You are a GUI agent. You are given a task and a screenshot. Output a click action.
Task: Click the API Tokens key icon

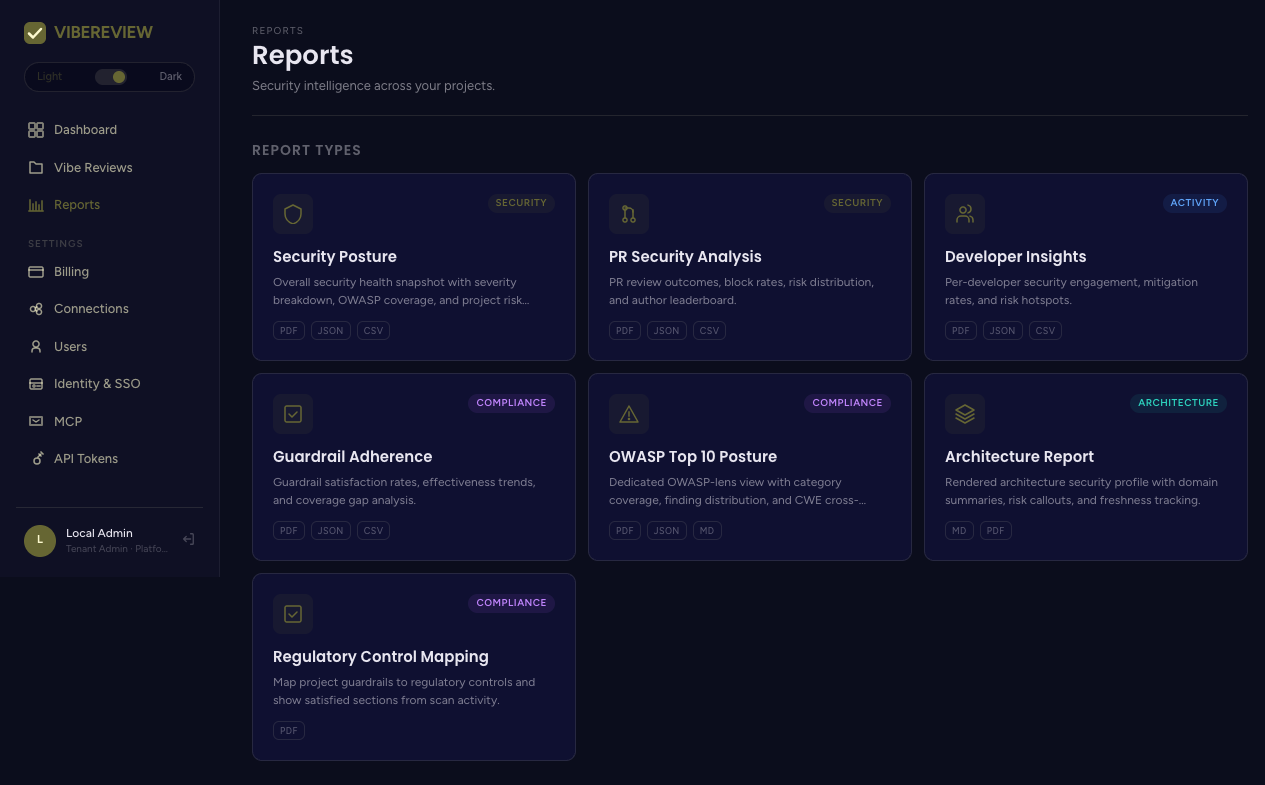[x=36, y=459]
